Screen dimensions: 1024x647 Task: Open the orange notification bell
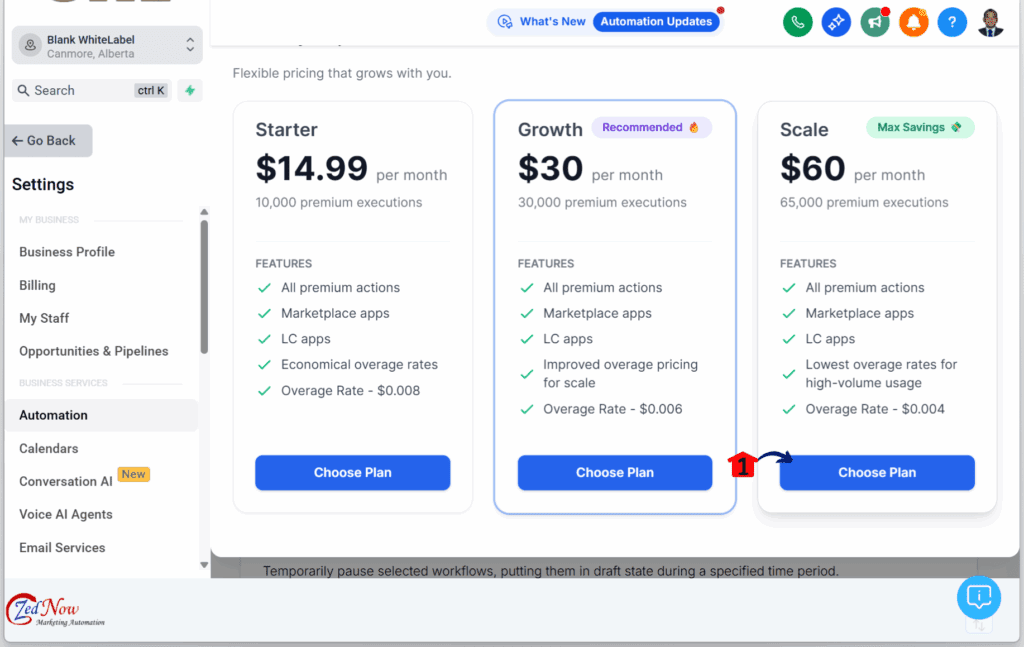(913, 21)
